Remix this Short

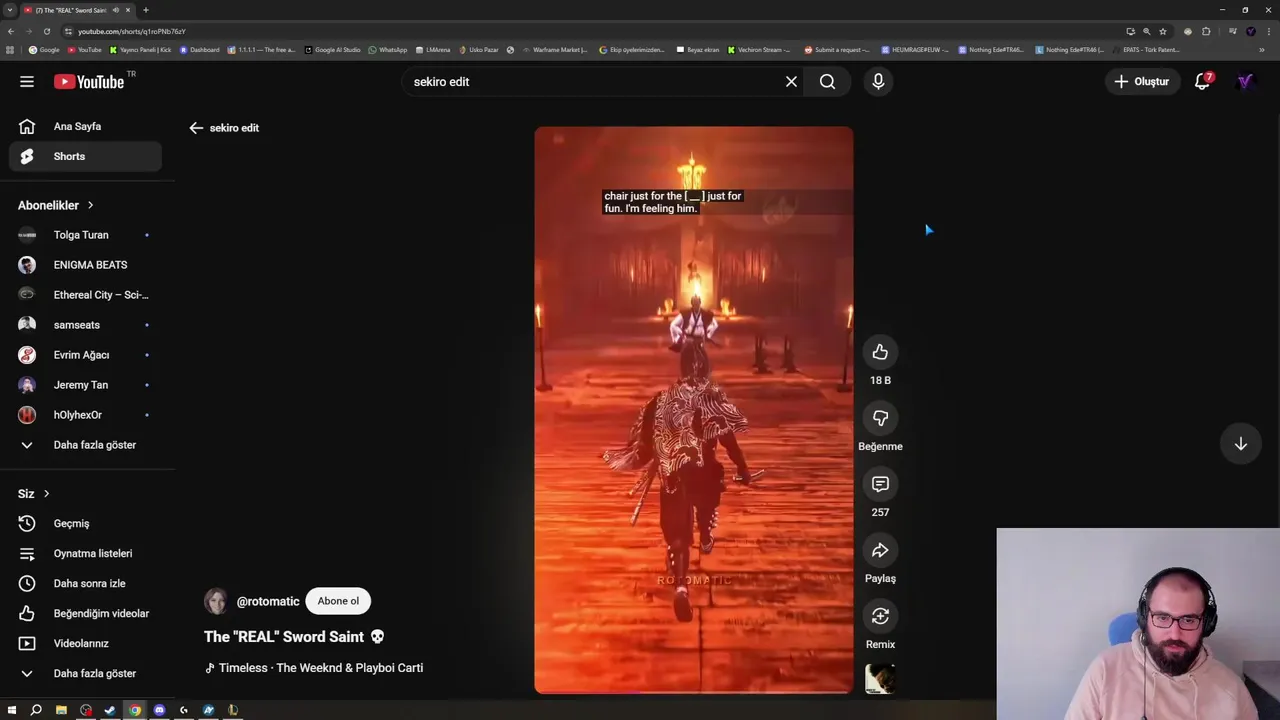[x=880, y=616]
